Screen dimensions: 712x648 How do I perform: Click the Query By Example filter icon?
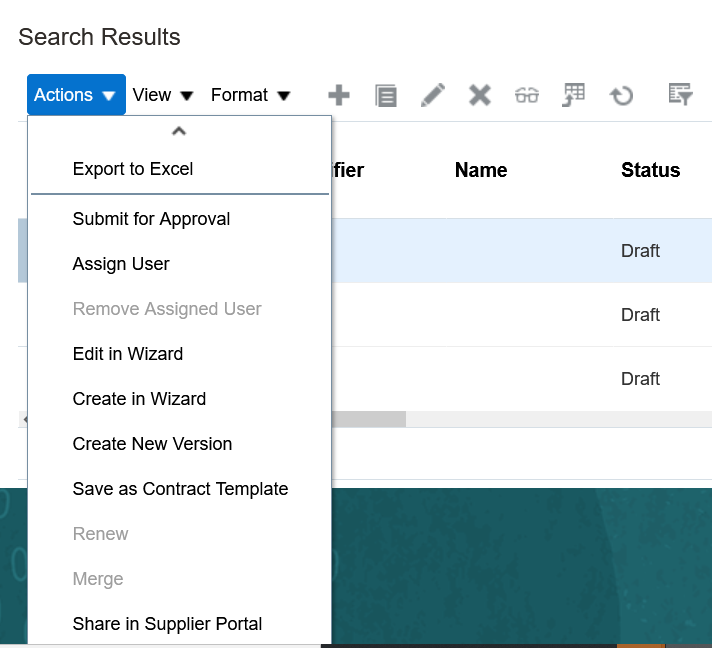681,95
